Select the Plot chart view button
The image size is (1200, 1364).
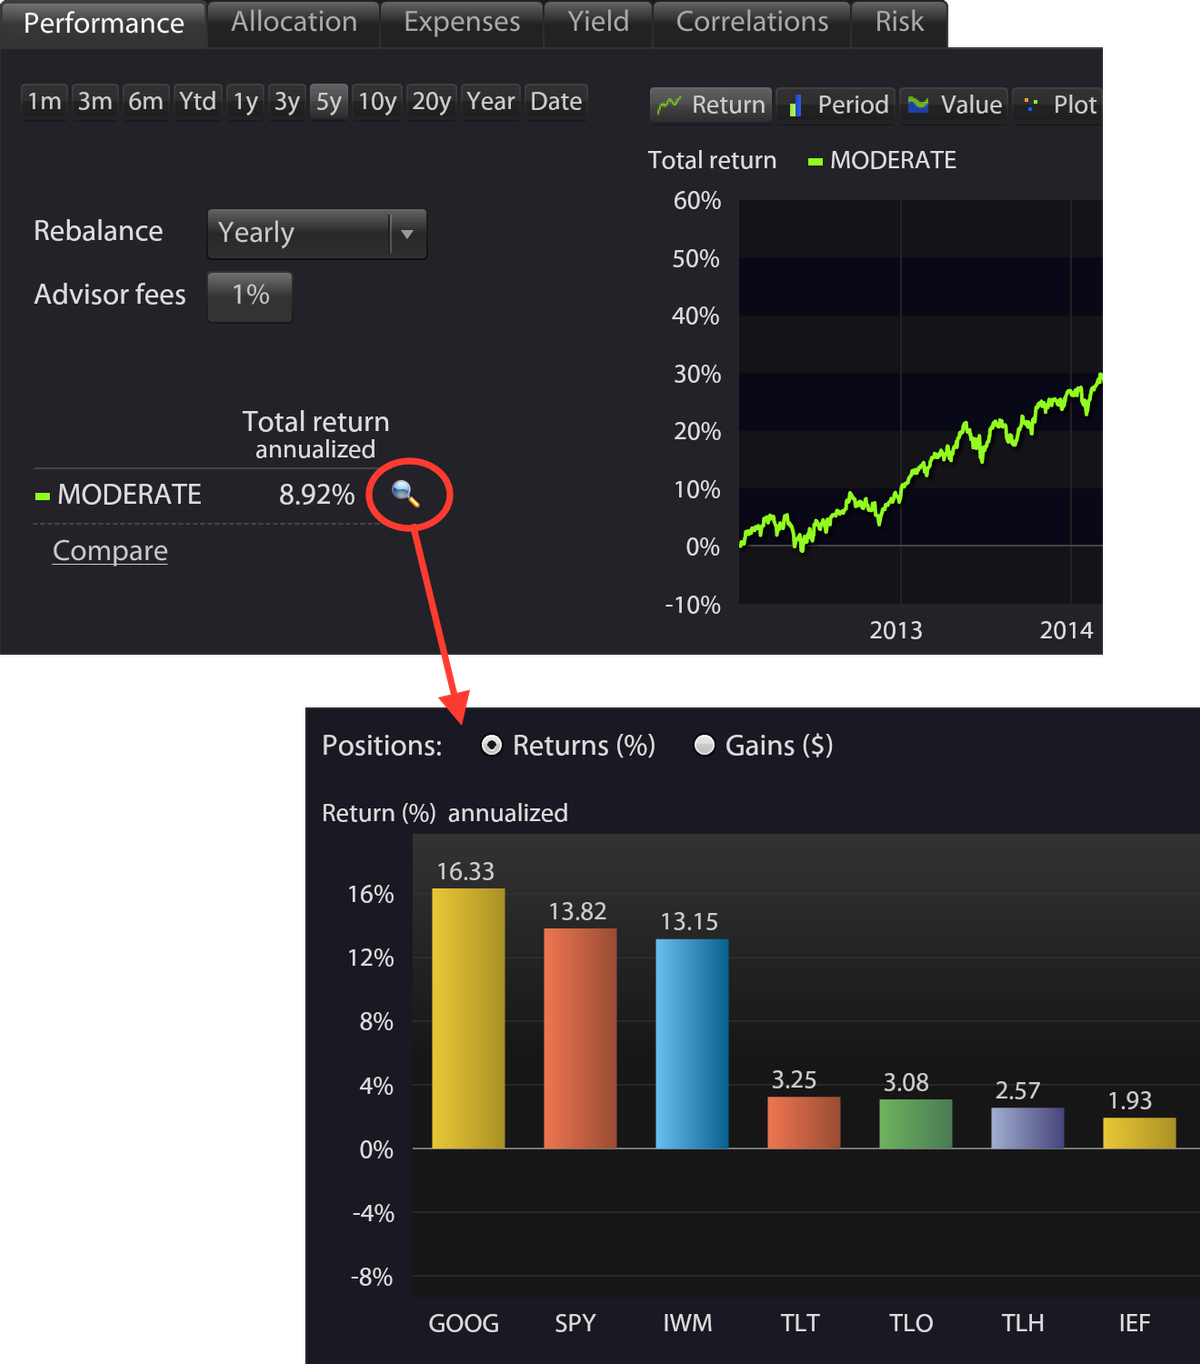1058,105
